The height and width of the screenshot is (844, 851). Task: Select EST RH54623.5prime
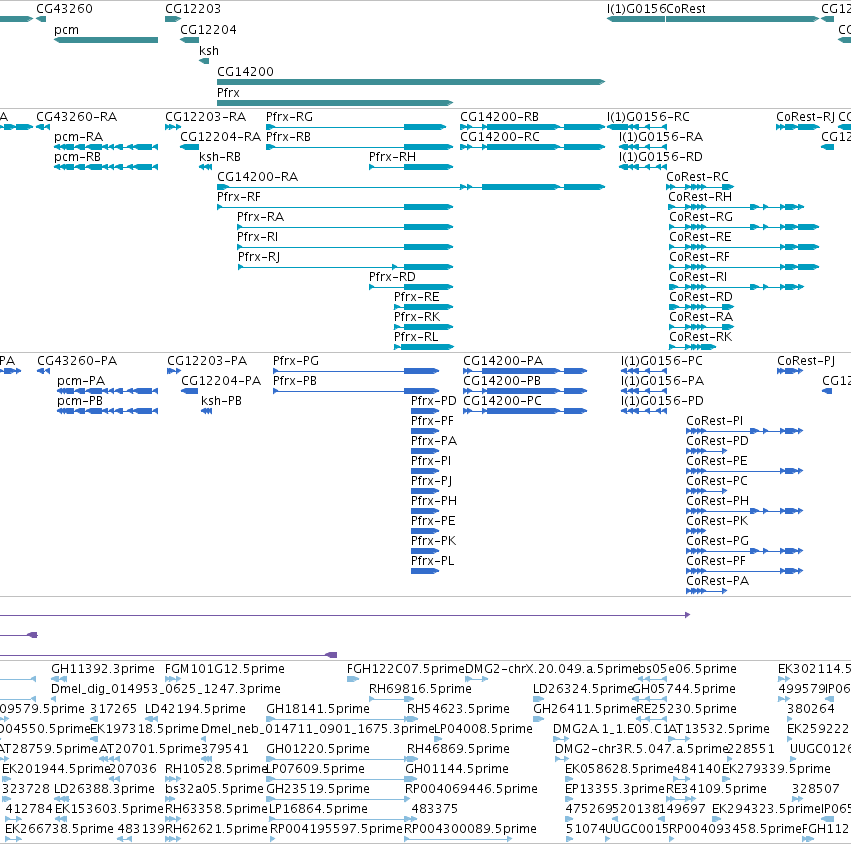(x=459, y=709)
